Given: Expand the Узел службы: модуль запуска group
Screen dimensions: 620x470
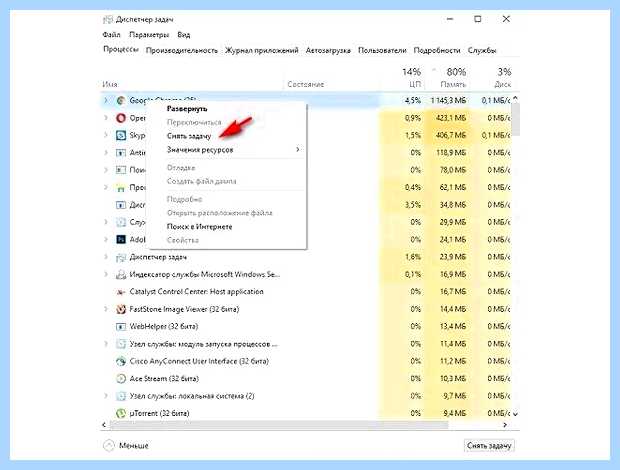Looking at the screenshot, I should [106, 344].
